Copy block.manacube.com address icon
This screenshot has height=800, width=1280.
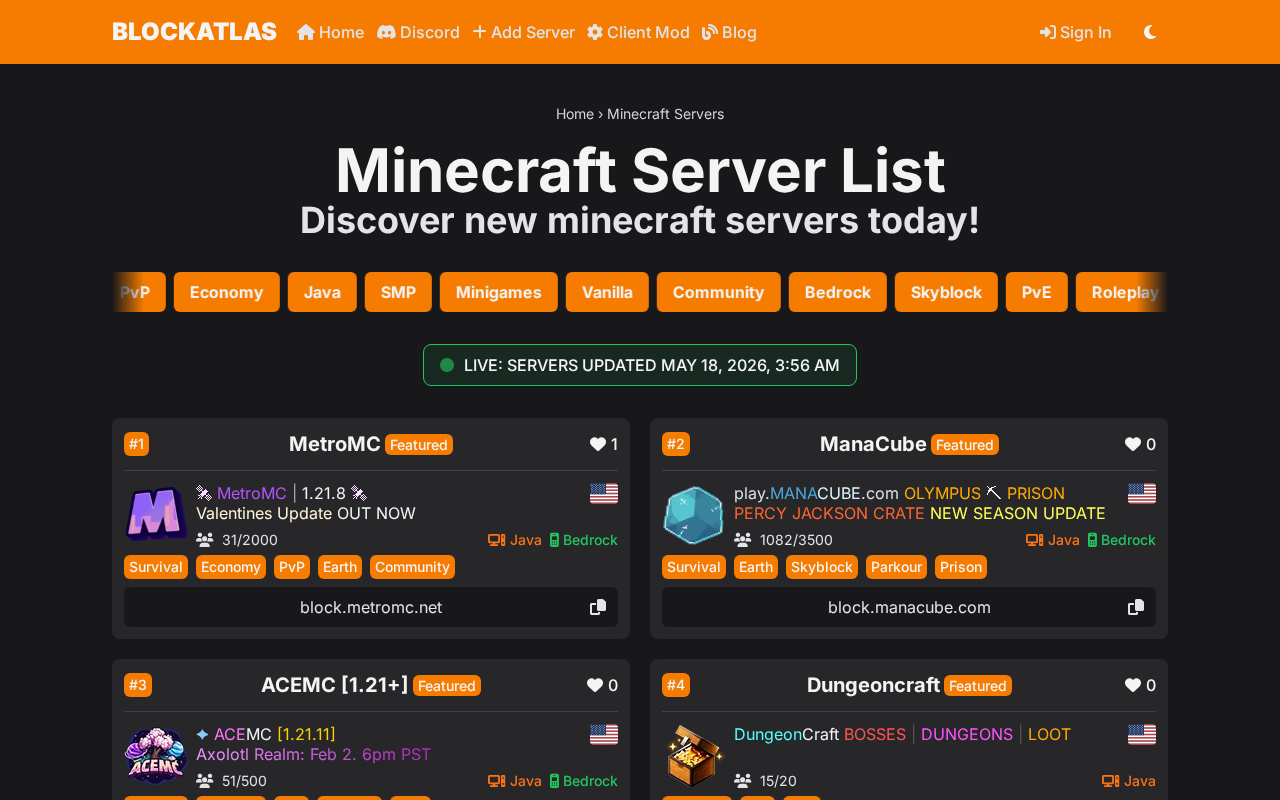click(x=1136, y=607)
